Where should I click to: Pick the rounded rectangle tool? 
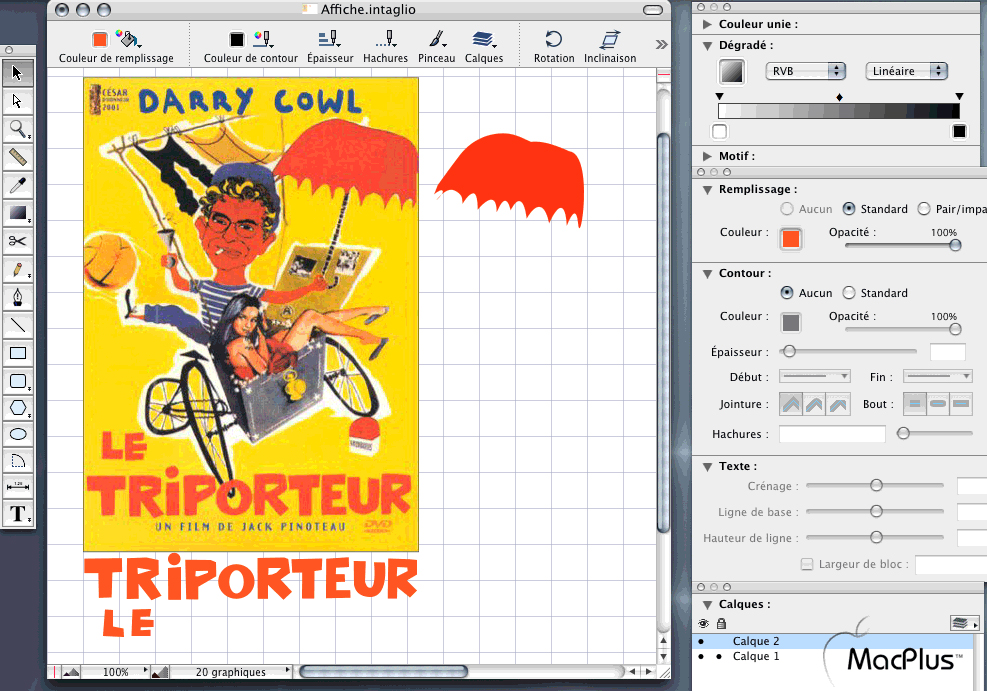click(x=18, y=381)
